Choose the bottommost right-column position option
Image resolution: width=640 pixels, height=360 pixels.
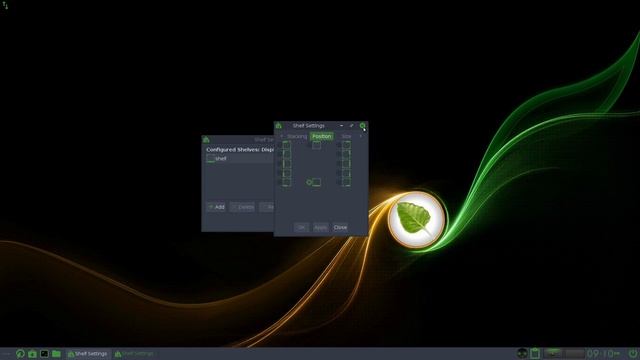(345, 182)
